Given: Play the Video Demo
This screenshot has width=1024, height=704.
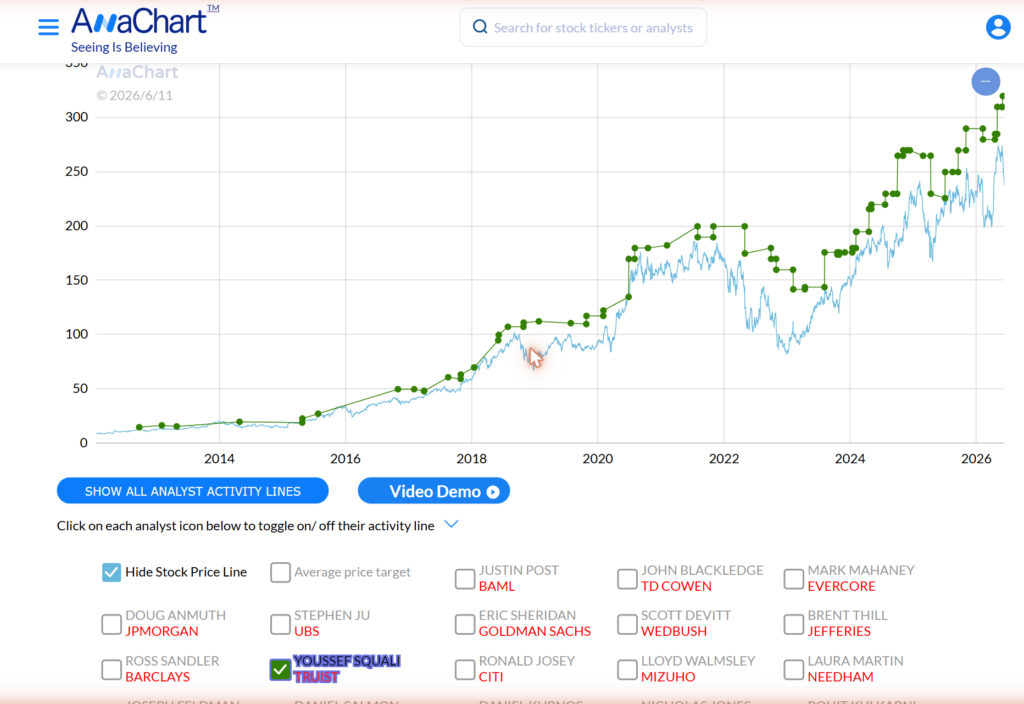Looking at the screenshot, I should [434, 491].
